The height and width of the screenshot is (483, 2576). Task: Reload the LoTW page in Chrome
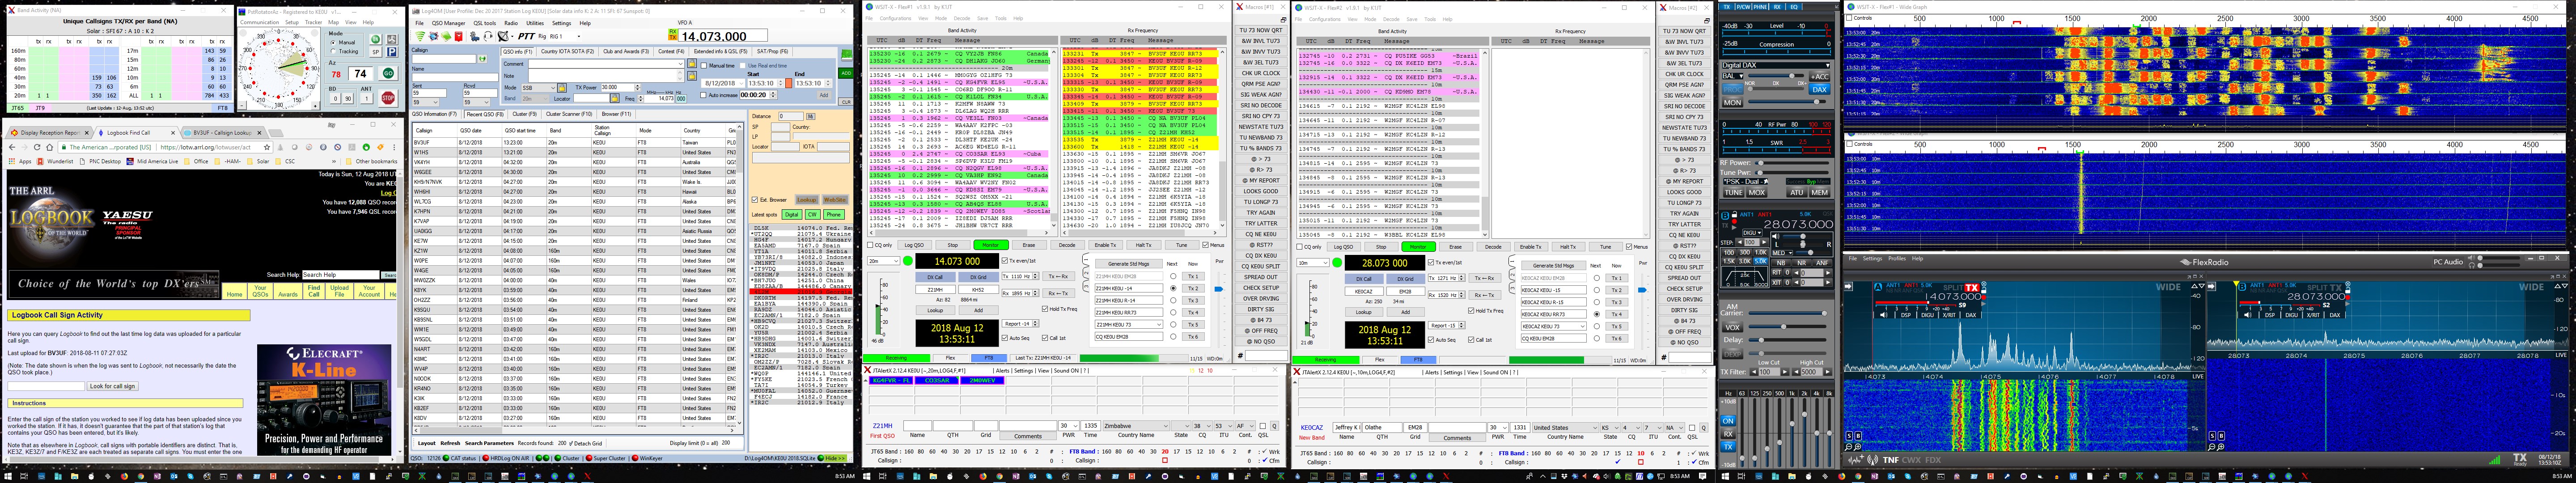click(37, 147)
